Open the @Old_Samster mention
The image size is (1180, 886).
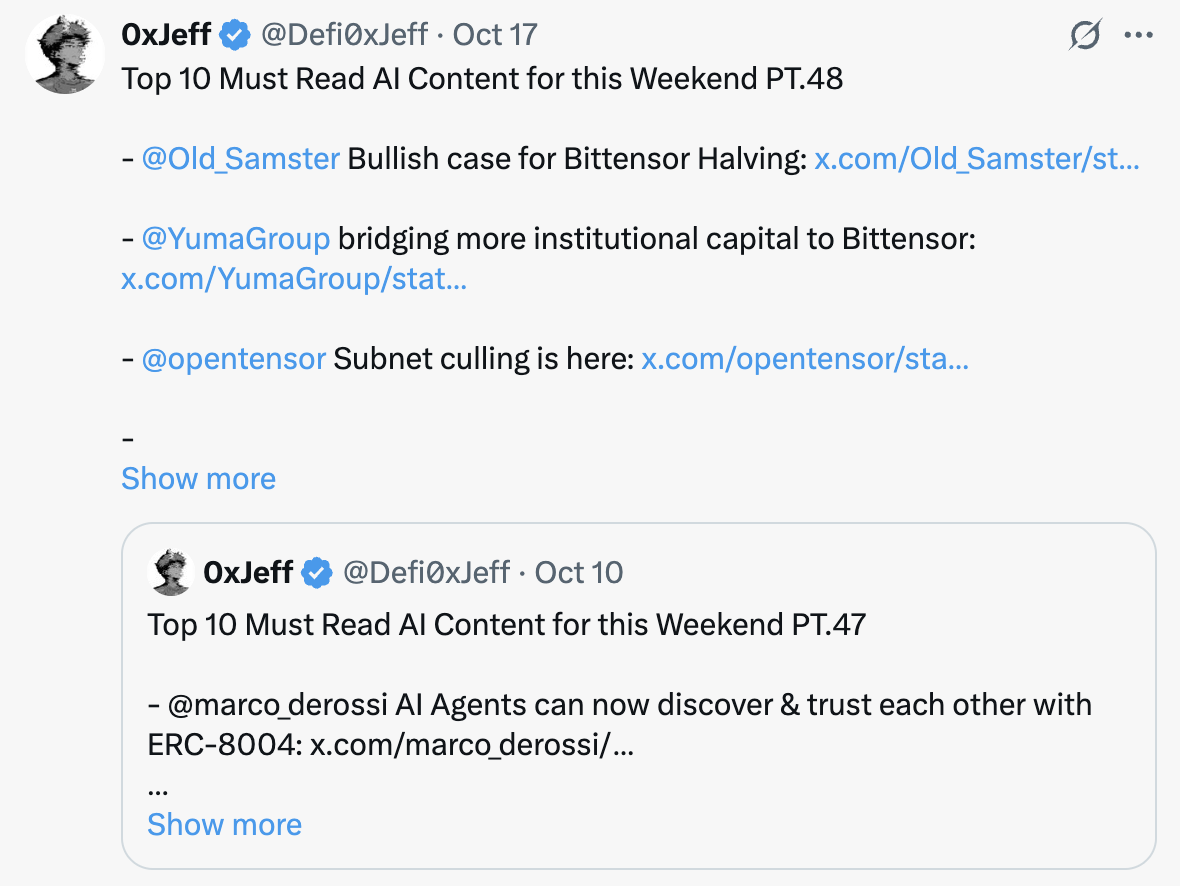(x=241, y=159)
